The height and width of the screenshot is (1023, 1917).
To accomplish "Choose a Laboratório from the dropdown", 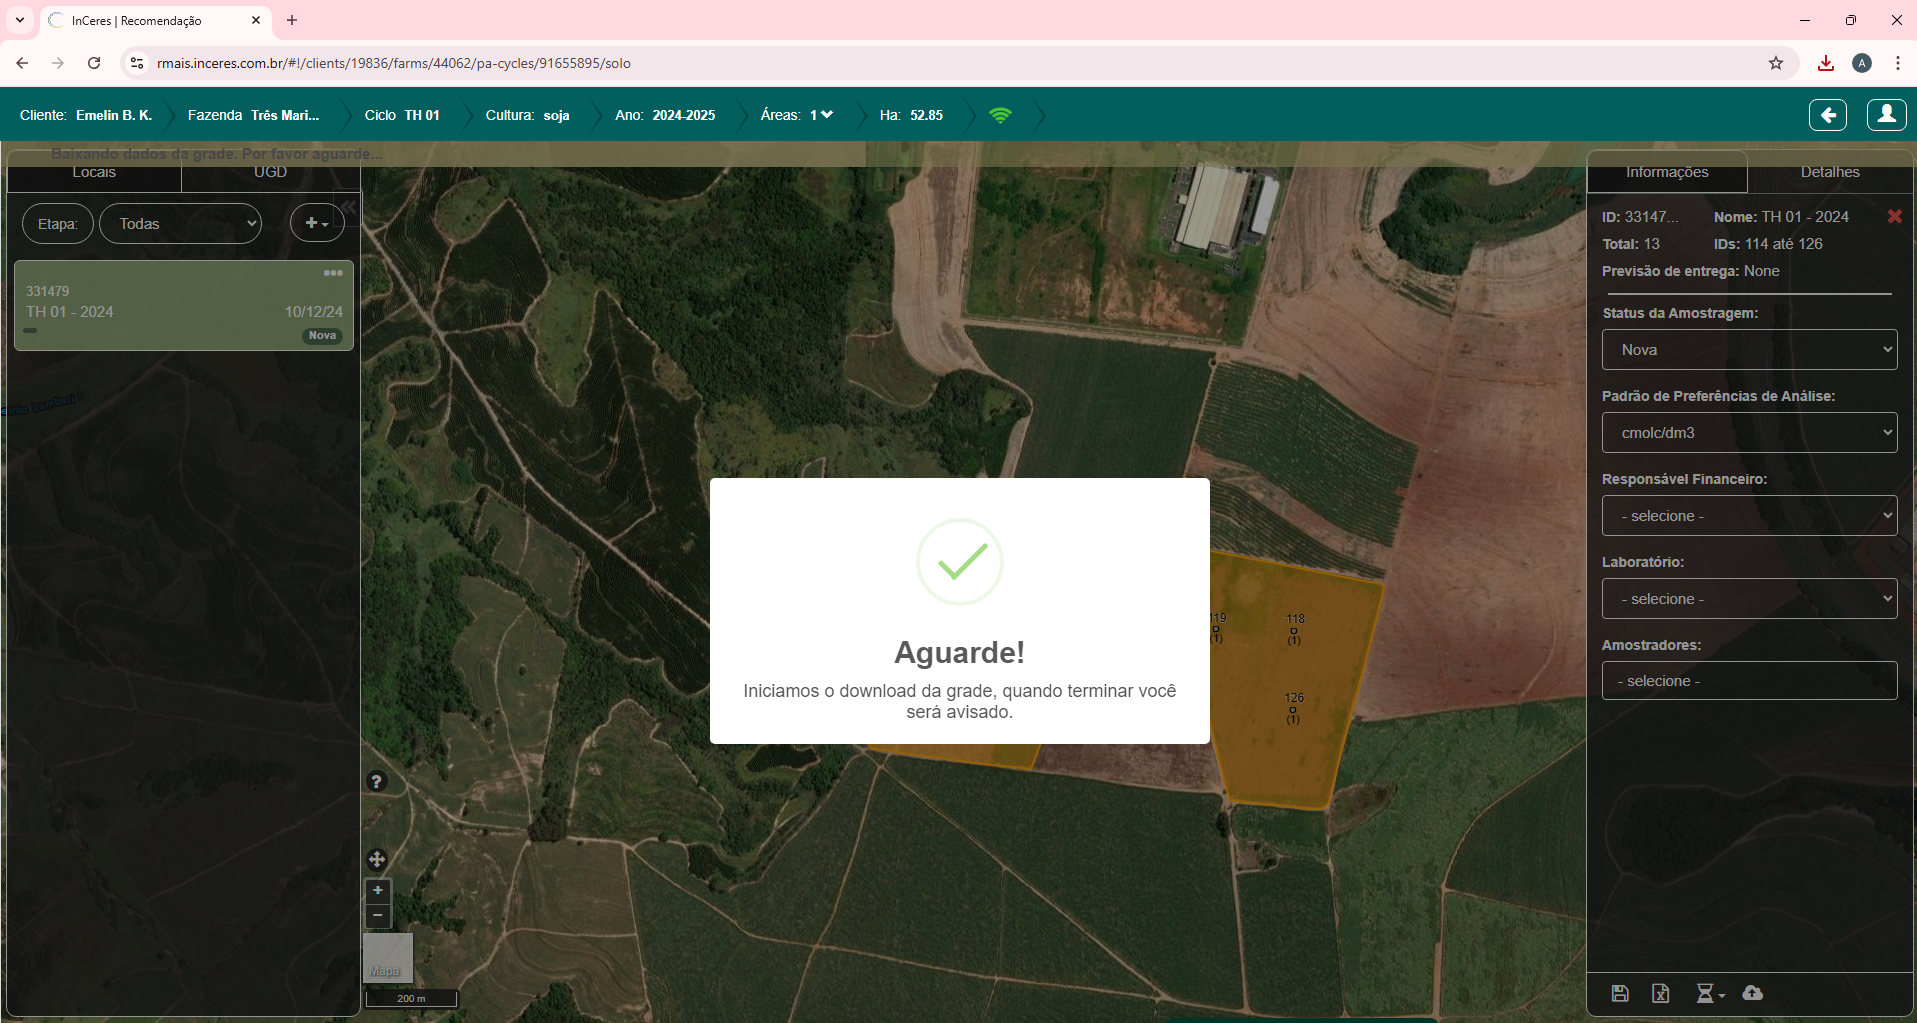I will pyautogui.click(x=1749, y=599).
